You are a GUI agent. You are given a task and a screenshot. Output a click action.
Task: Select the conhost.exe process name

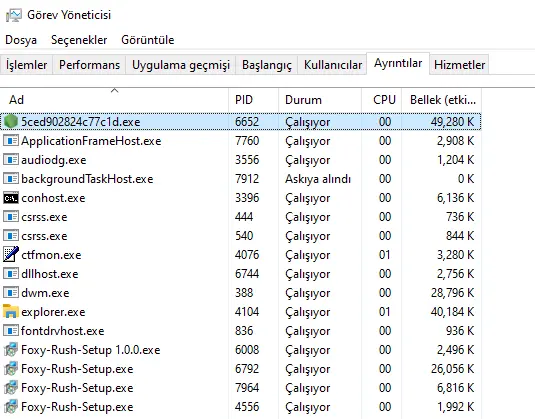pyautogui.click(x=53, y=198)
